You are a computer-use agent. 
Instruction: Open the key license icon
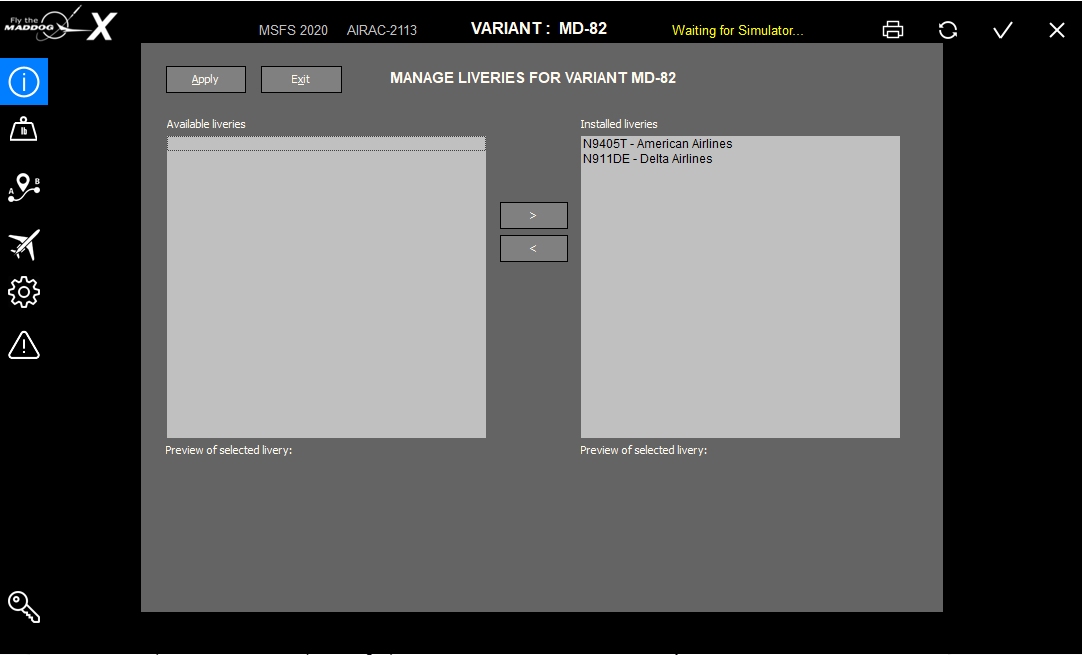pos(23,607)
